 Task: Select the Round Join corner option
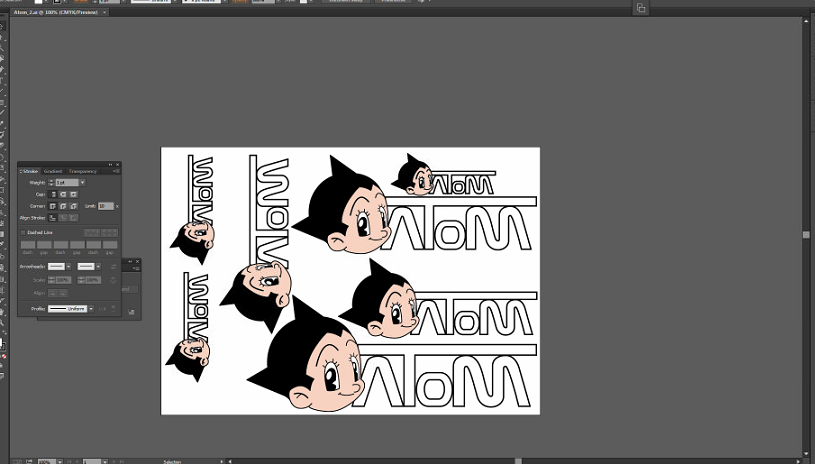point(63,206)
